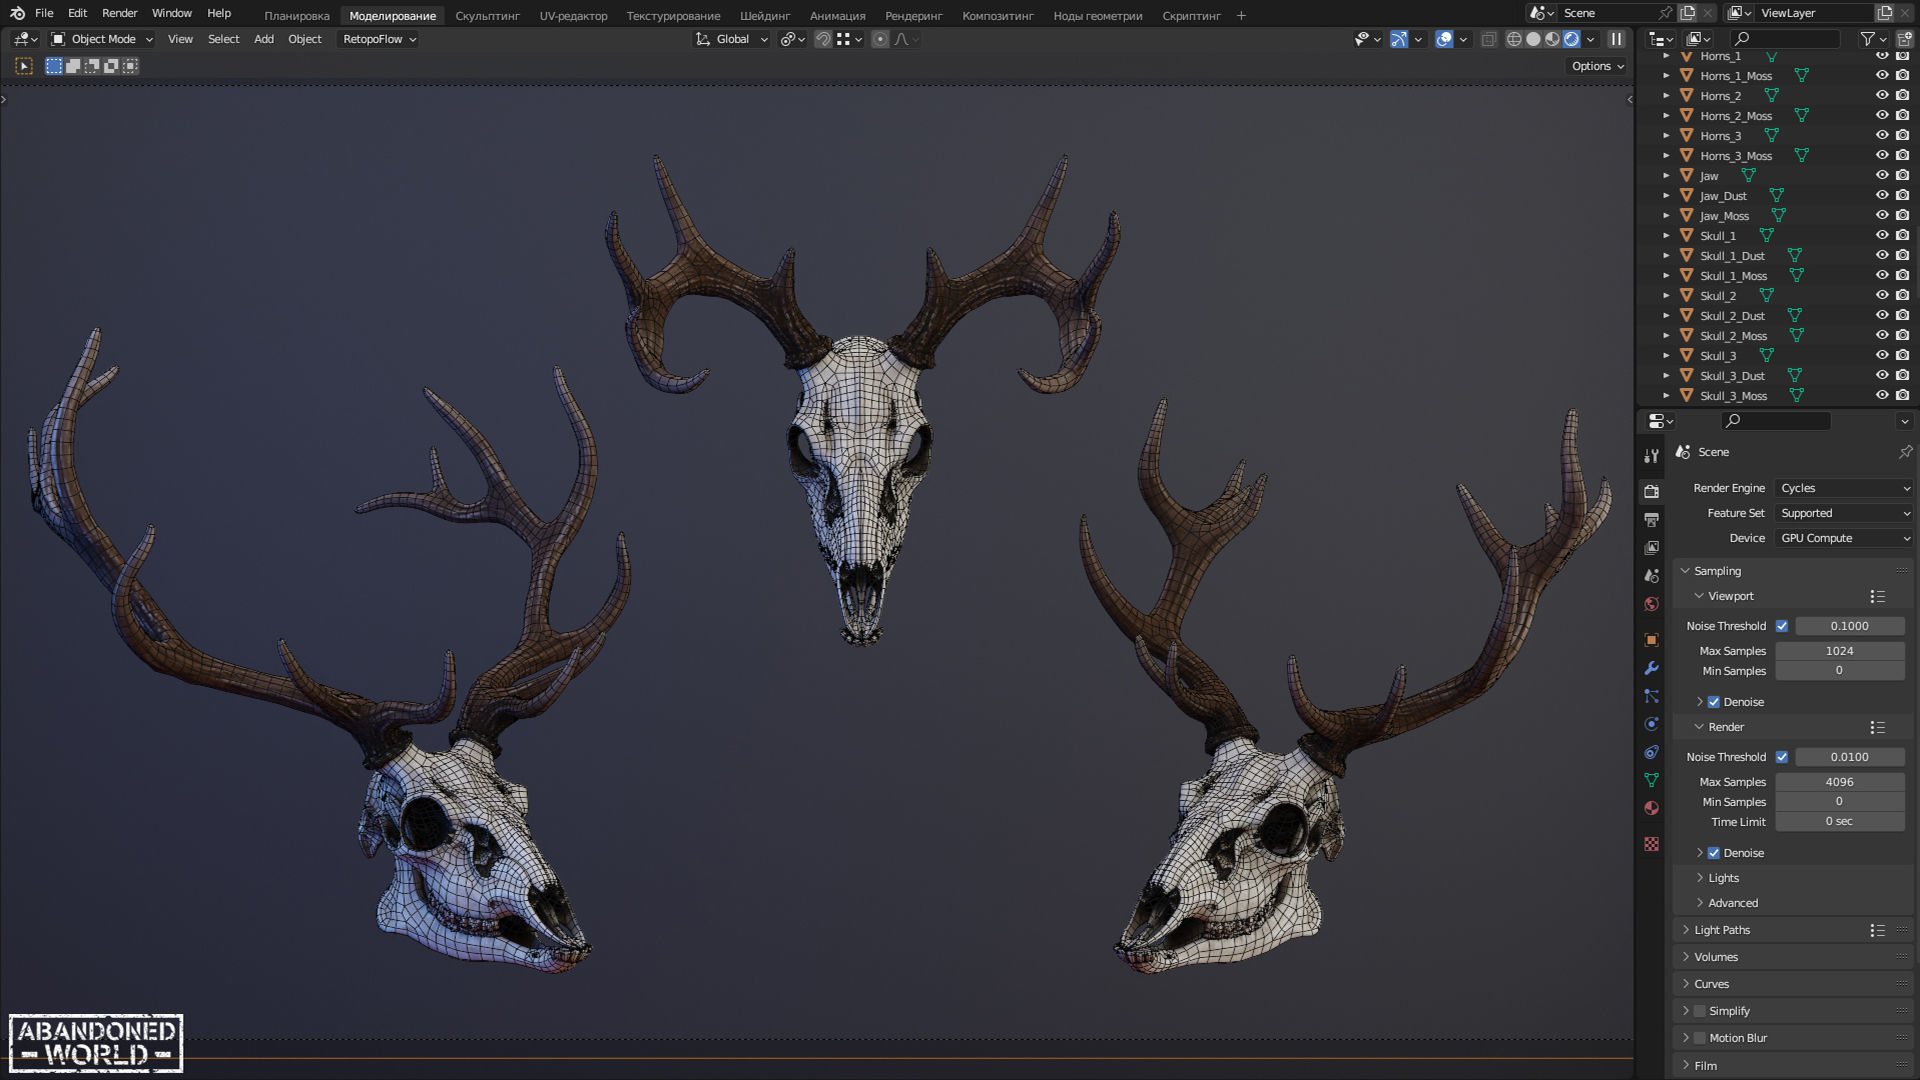Open the Render Engine Cycles dropdown
This screenshot has height=1080, width=1920.
(1844, 488)
